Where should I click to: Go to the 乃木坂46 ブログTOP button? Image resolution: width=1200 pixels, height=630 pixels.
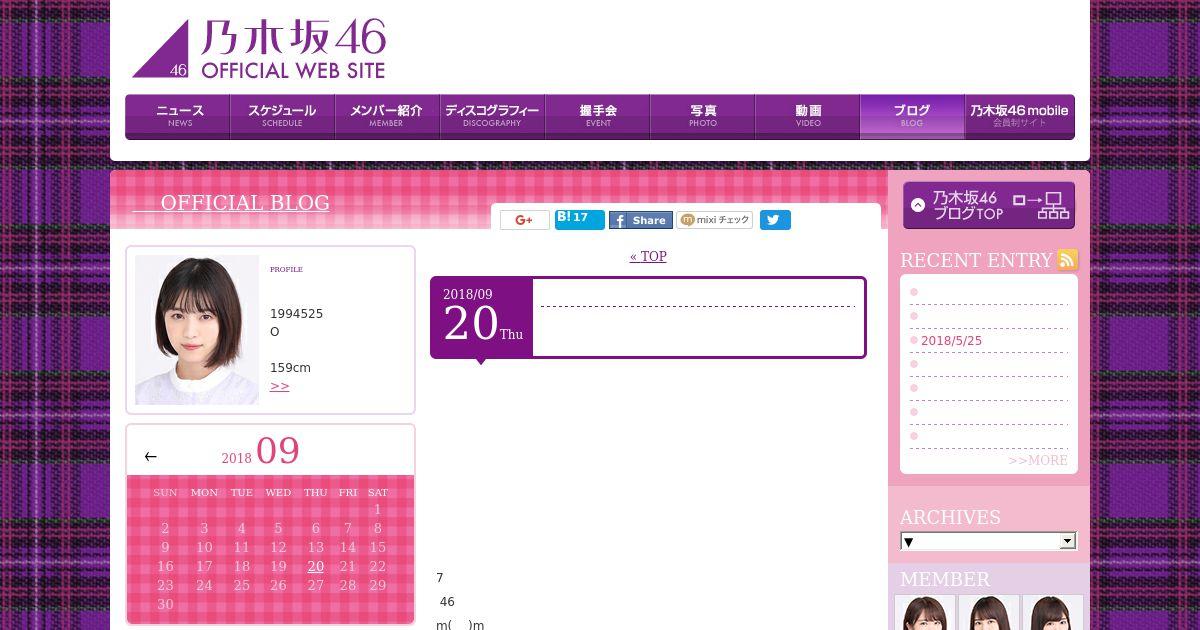[989, 205]
